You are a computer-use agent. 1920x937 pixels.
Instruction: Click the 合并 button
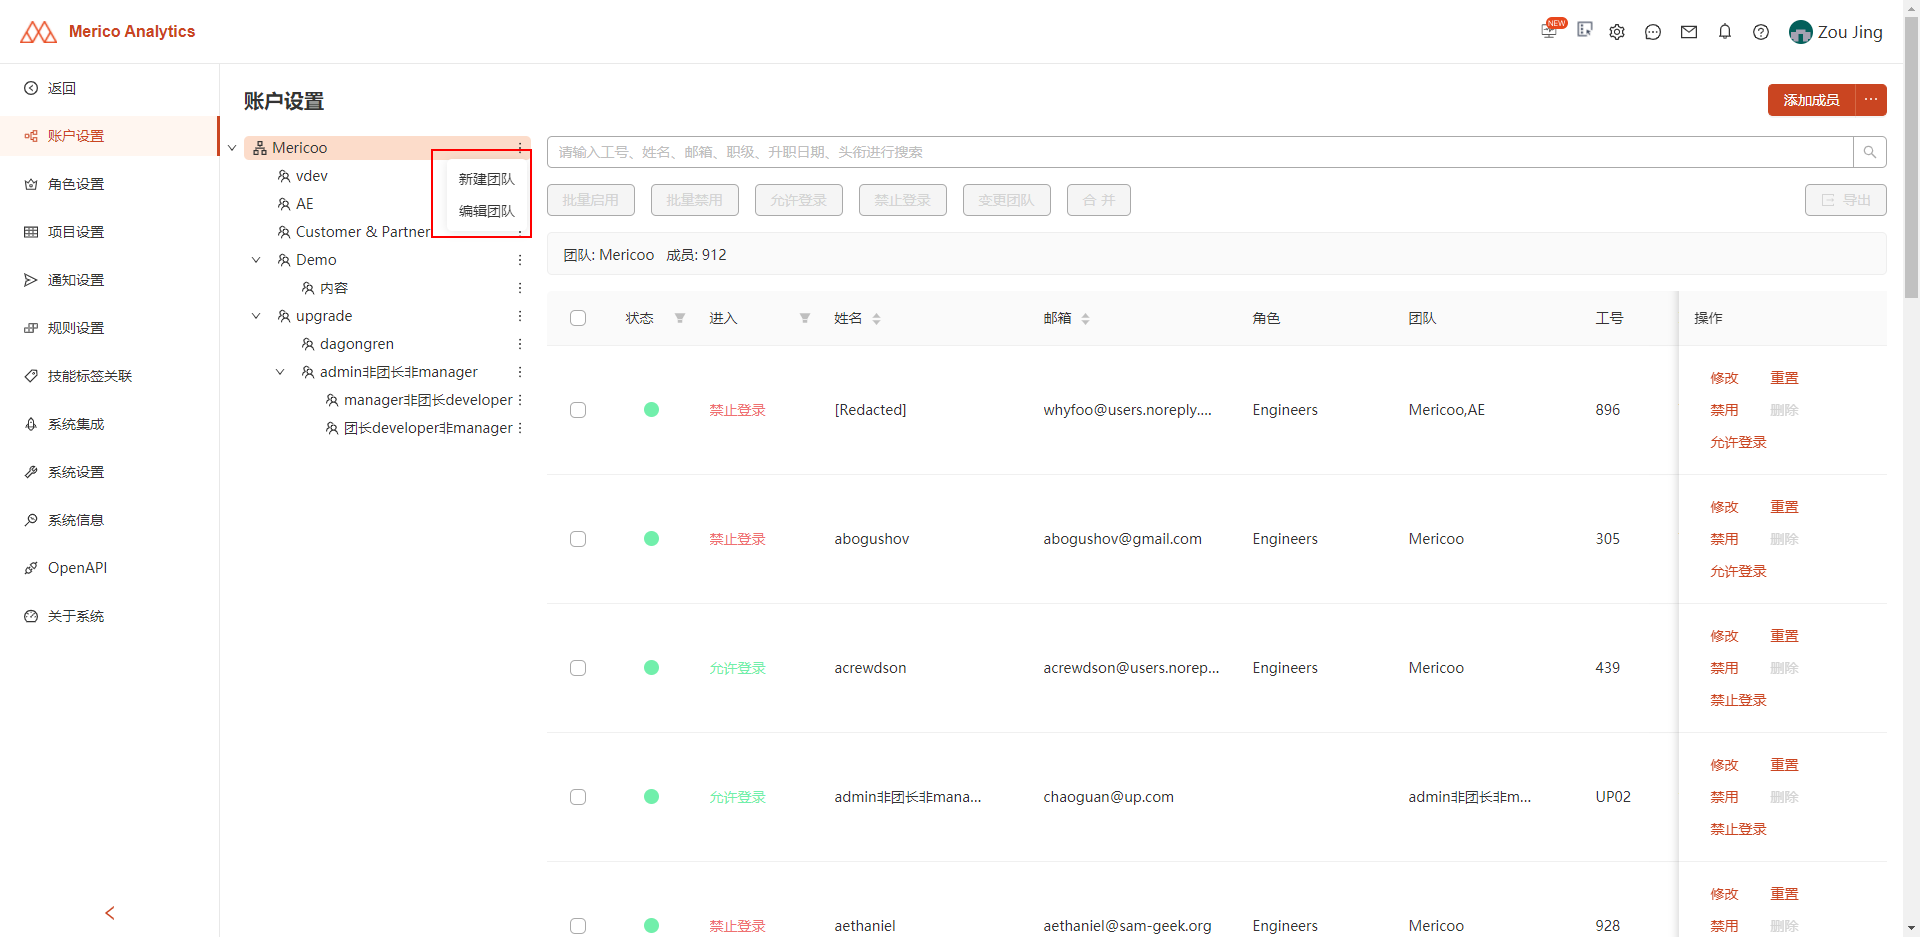point(1099,200)
